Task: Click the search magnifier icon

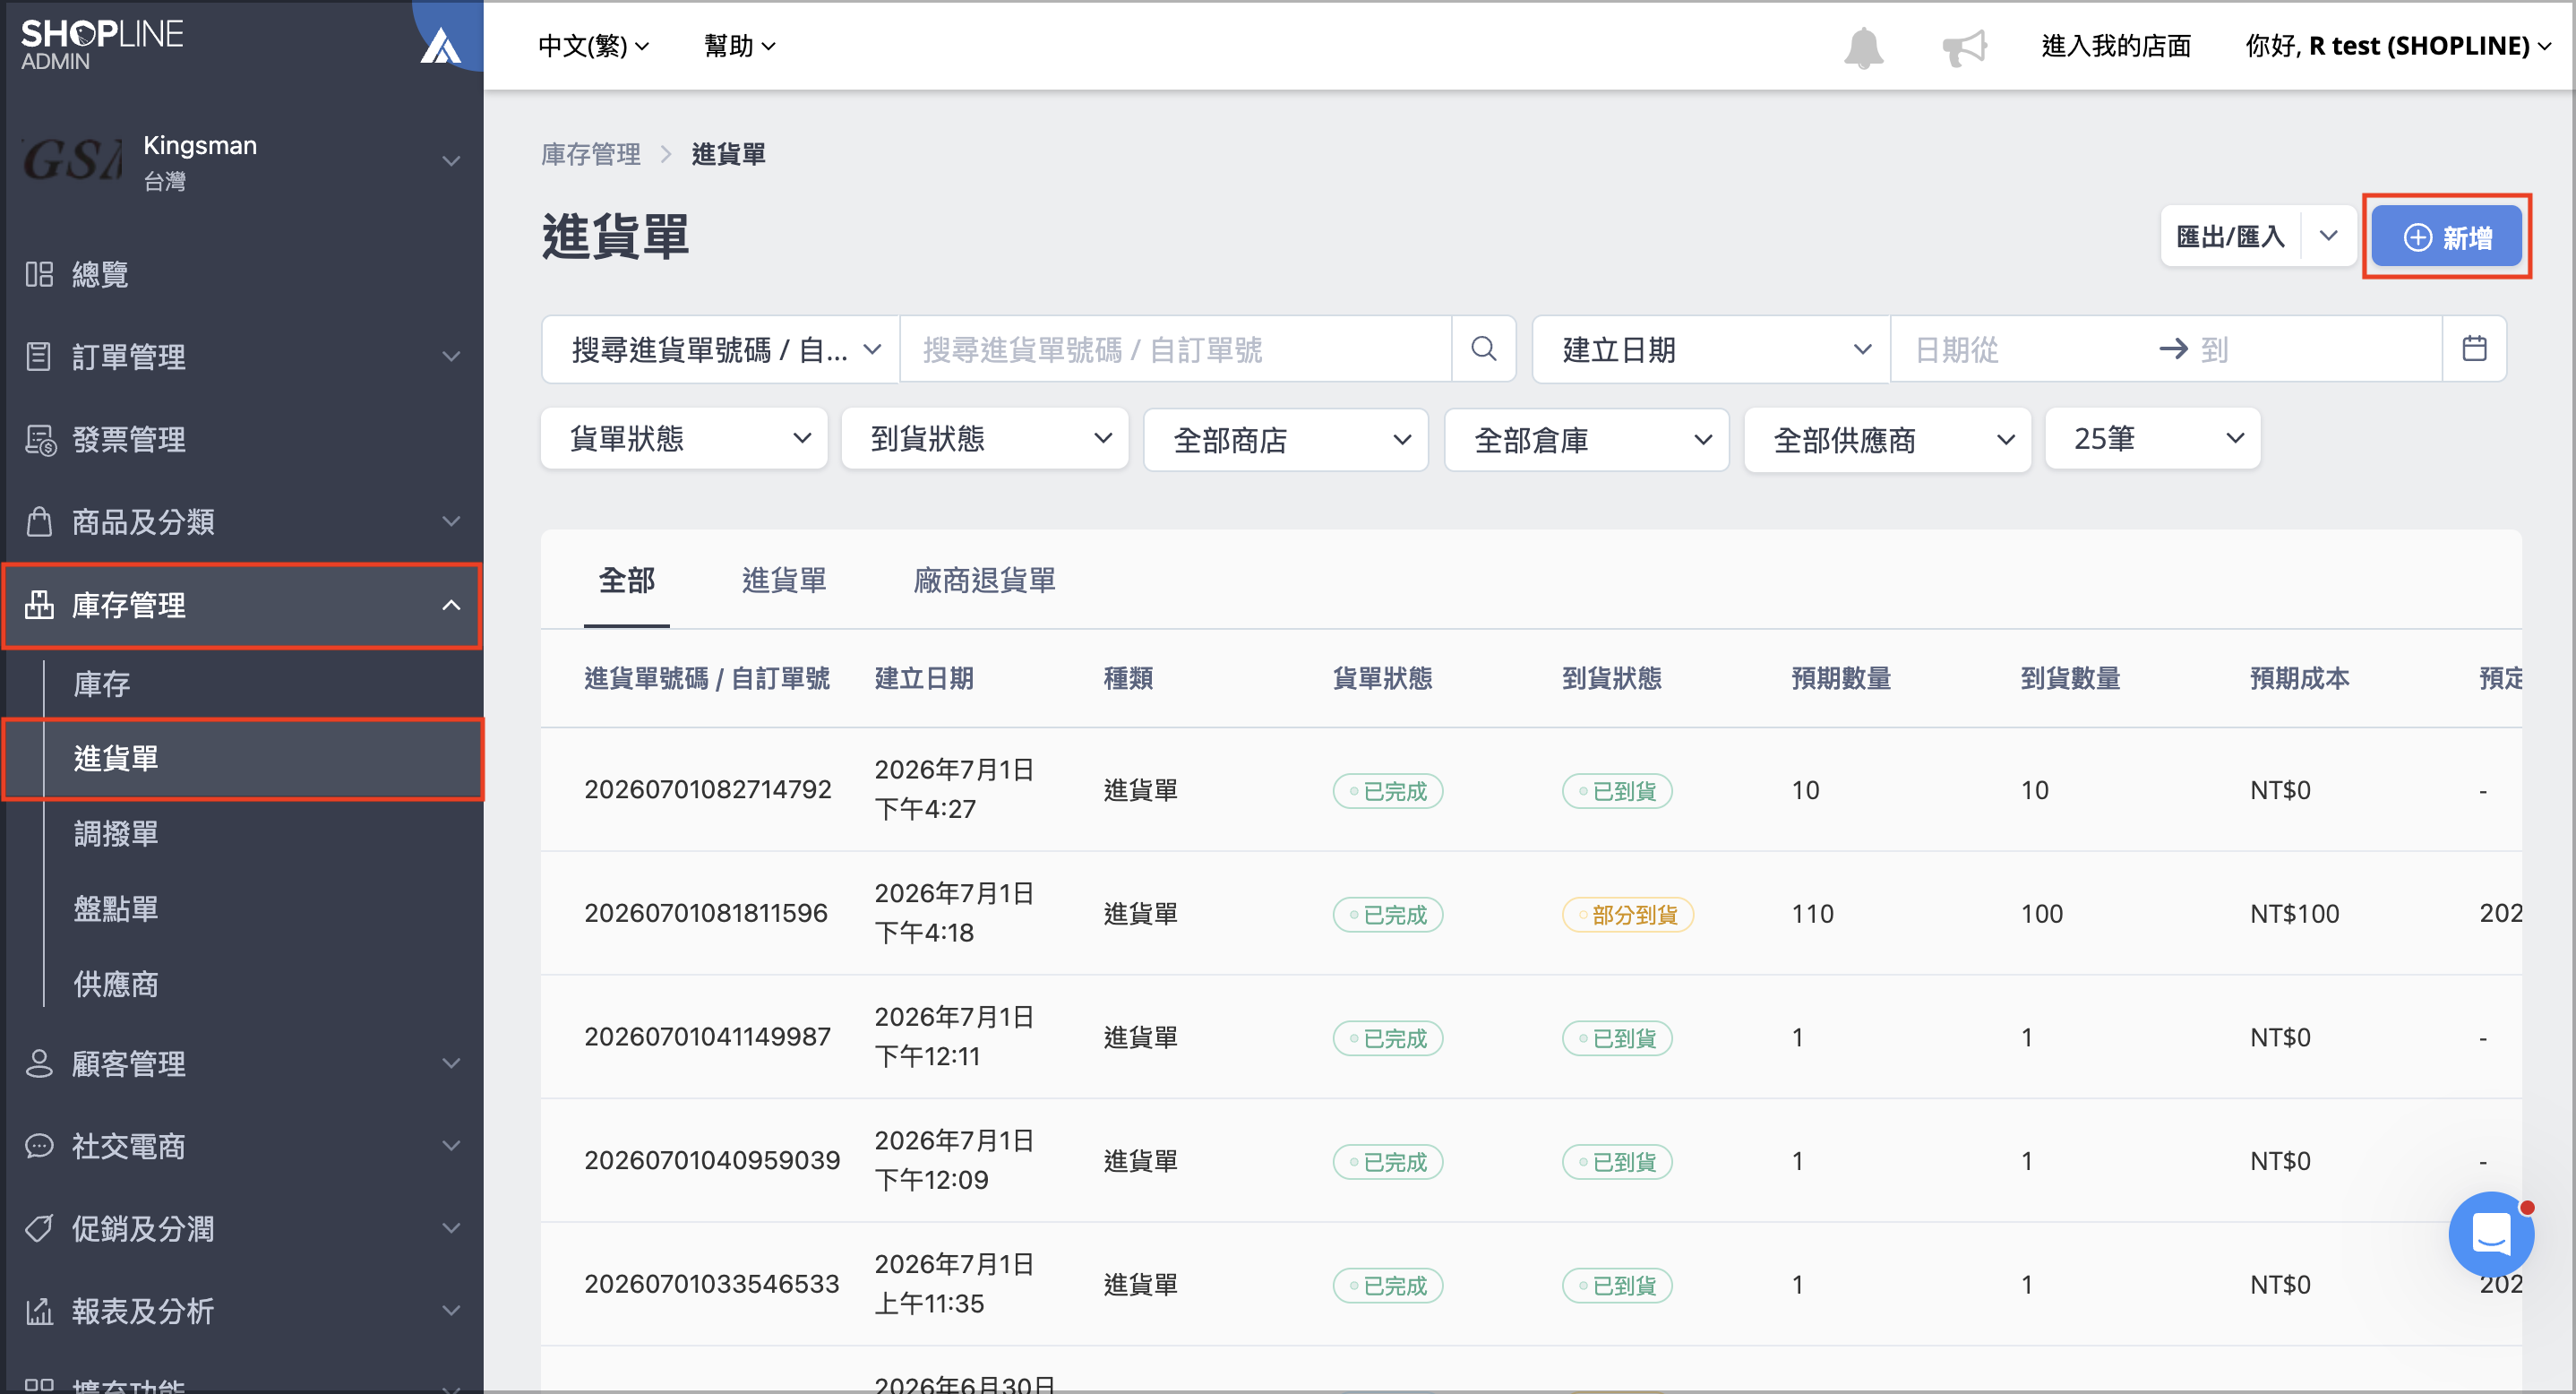Action: (1484, 349)
